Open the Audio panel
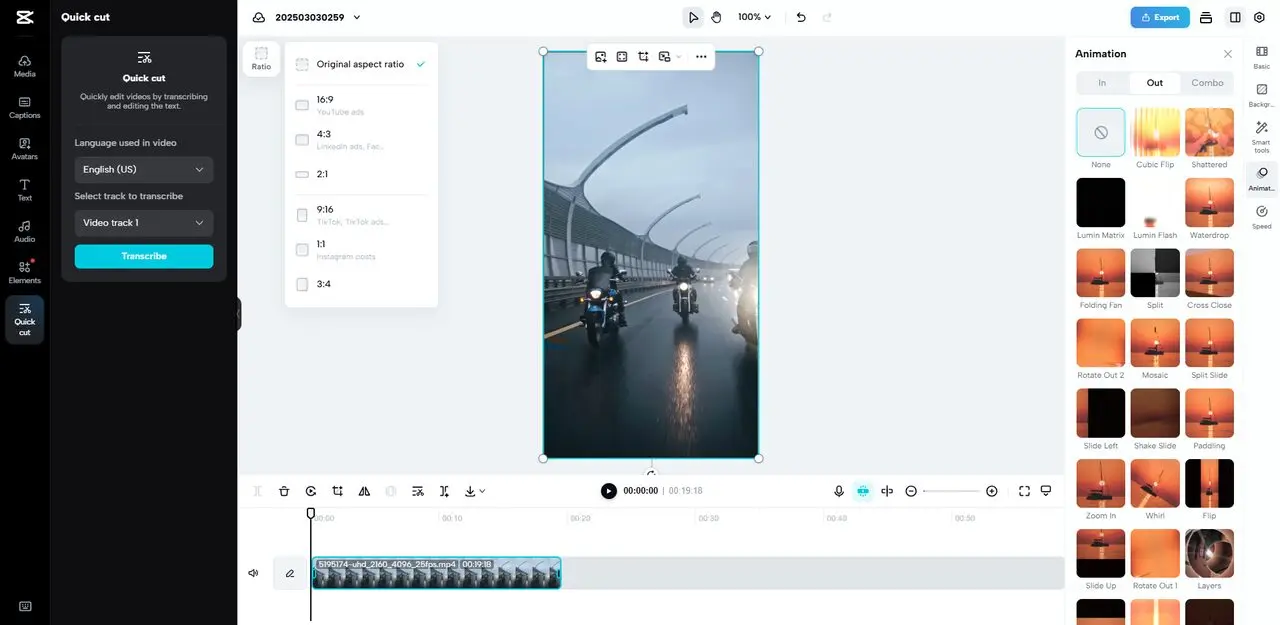 [24, 231]
